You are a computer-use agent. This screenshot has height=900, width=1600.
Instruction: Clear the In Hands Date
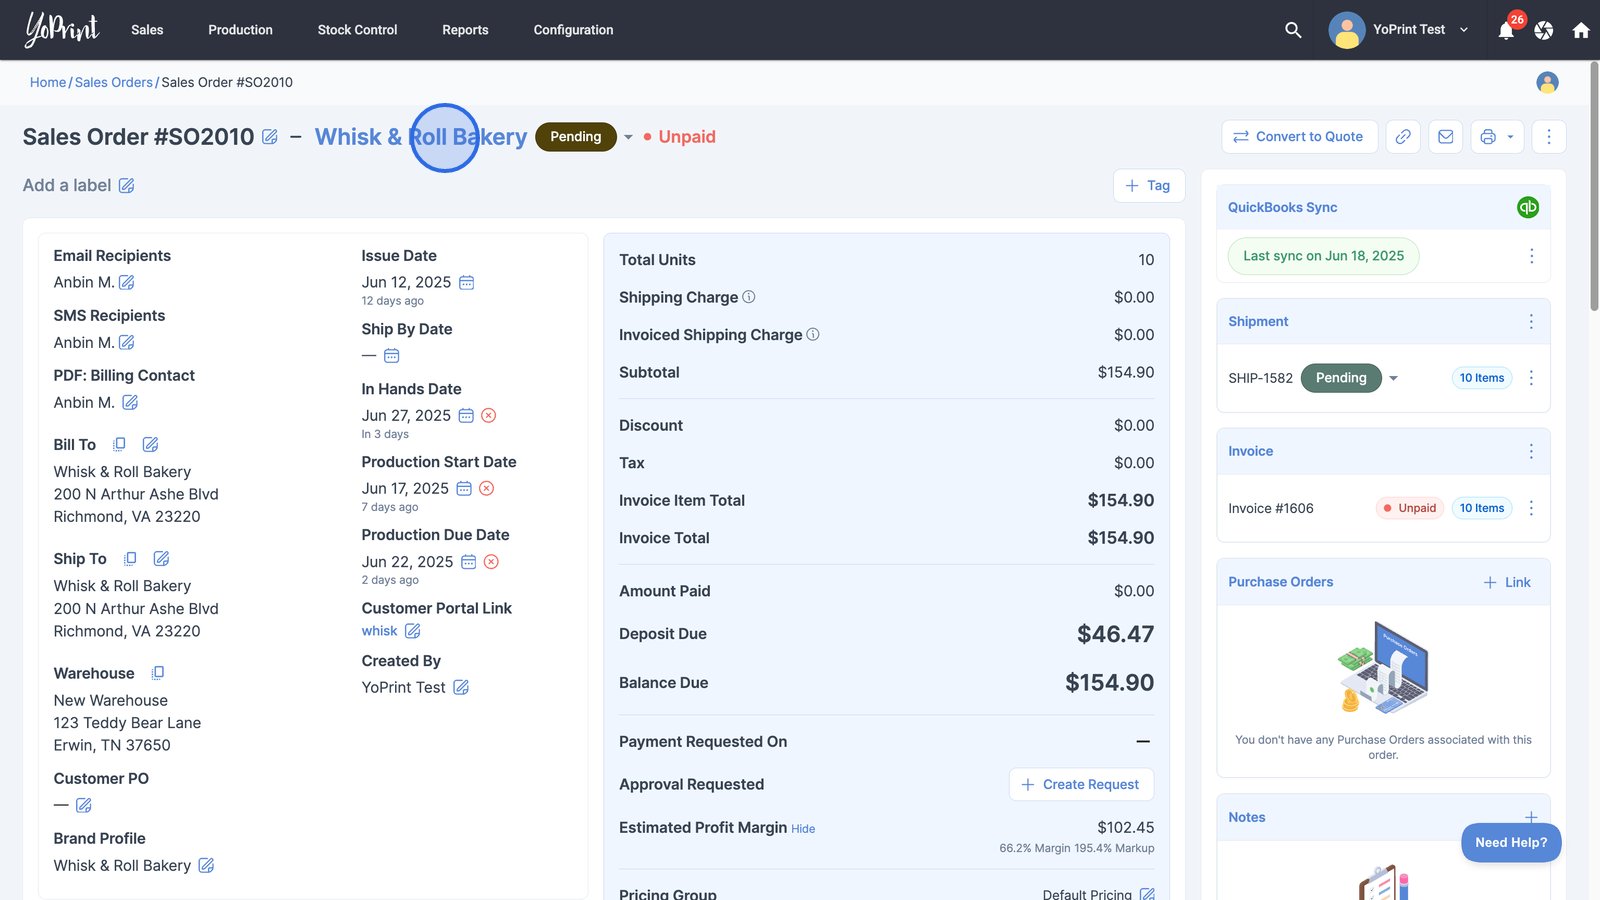(x=489, y=416)
